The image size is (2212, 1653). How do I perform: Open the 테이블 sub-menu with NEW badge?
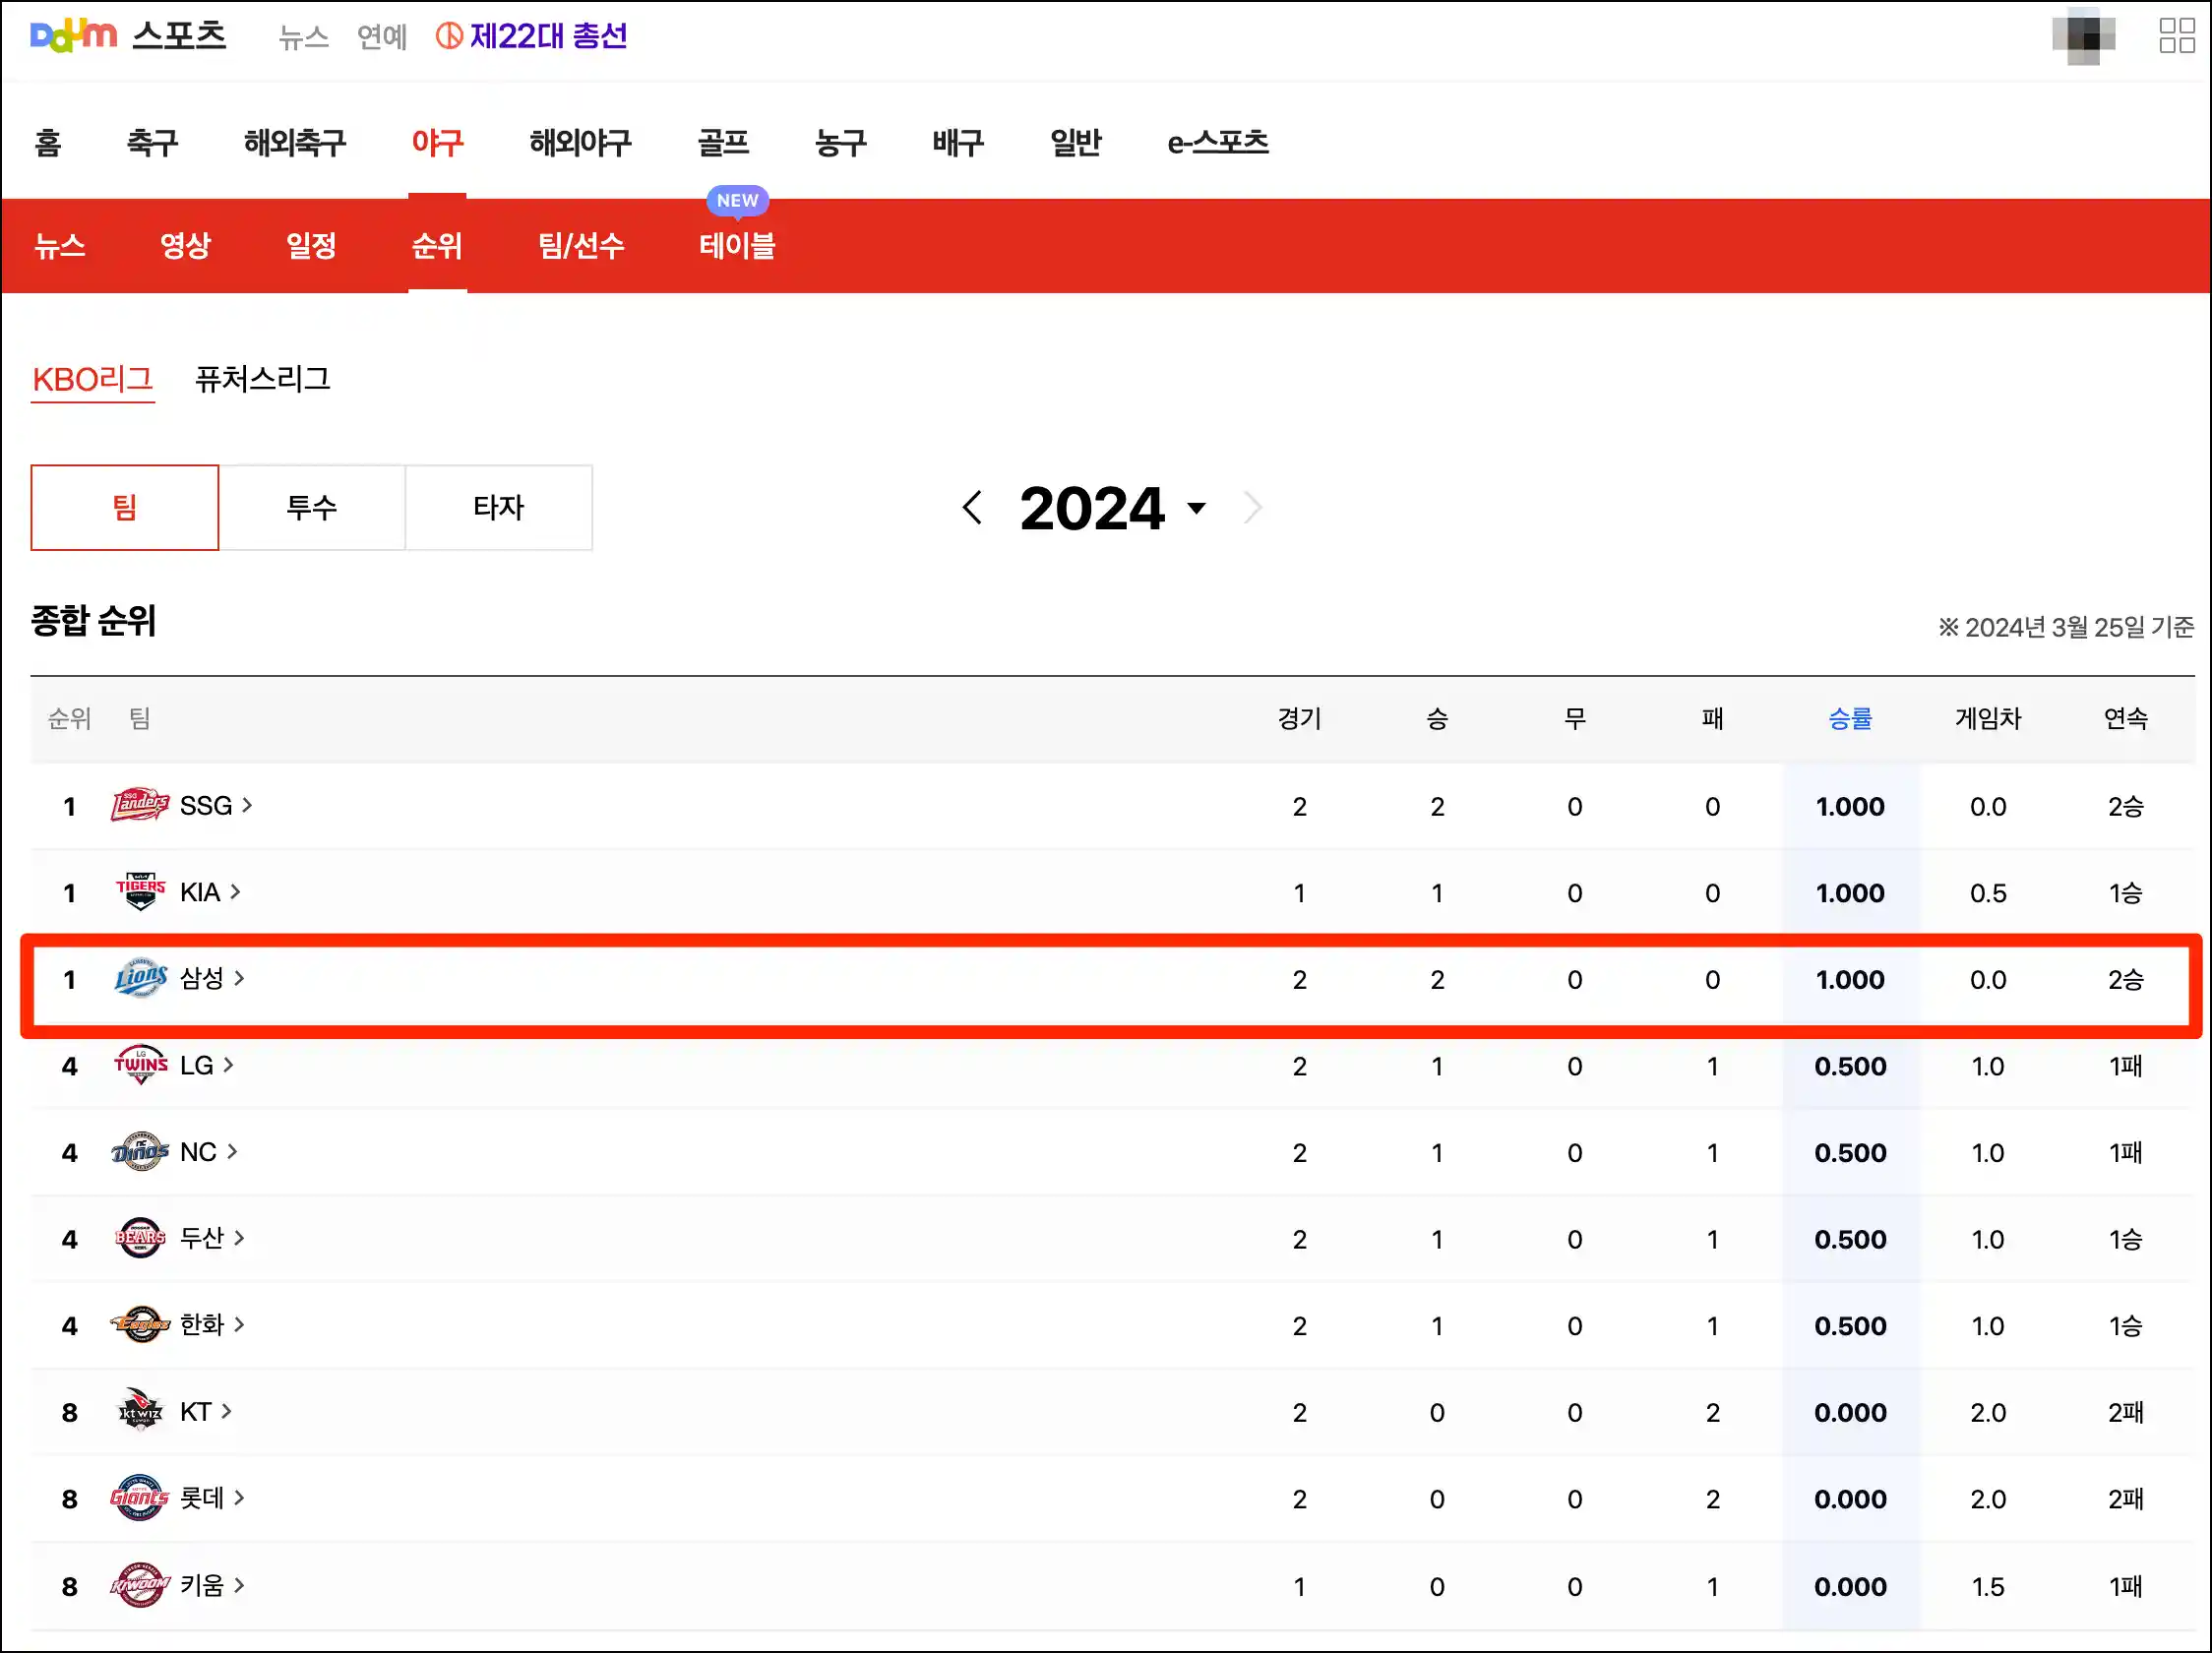pos(738,245)
